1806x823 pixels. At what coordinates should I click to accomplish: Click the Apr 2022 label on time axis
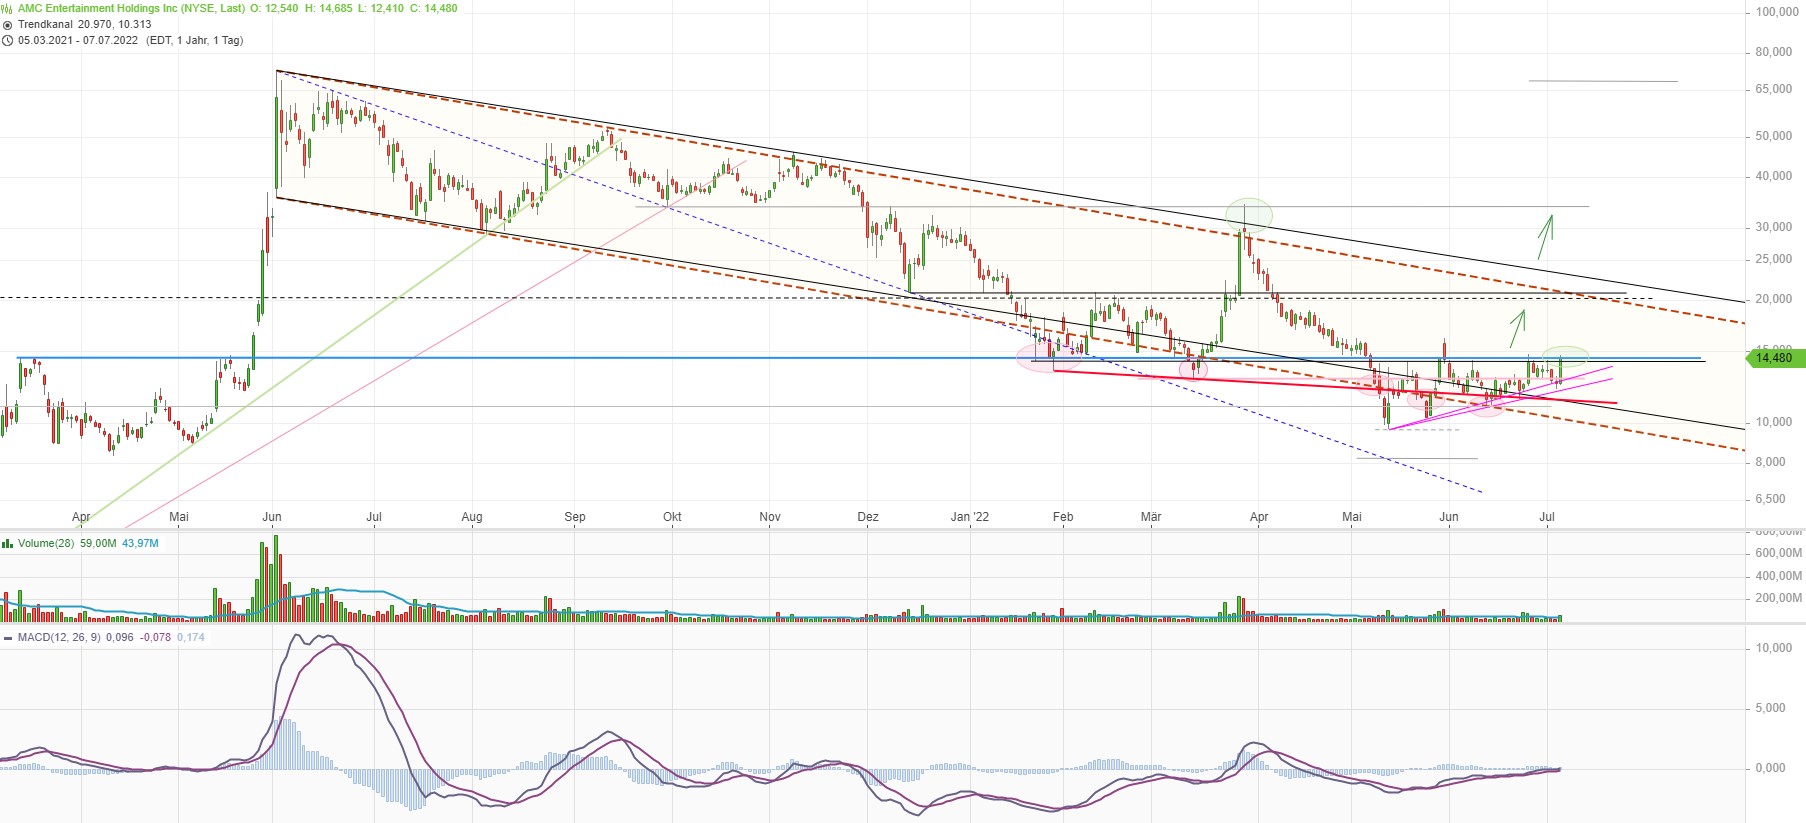coord(1259,517)
